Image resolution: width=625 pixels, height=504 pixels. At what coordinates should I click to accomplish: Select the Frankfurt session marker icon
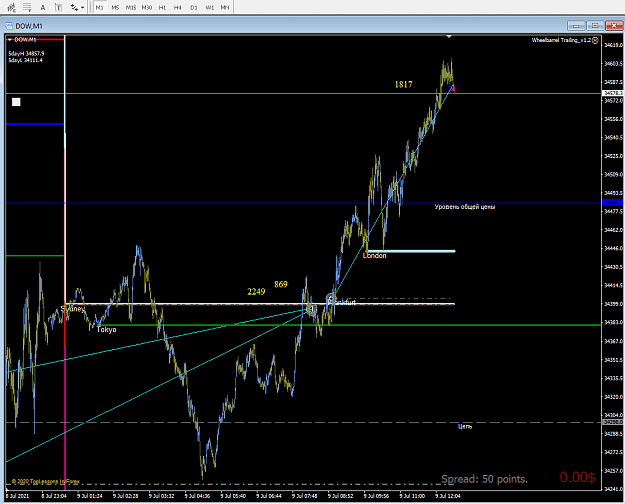pyautogui.click(x=330, y=297)
